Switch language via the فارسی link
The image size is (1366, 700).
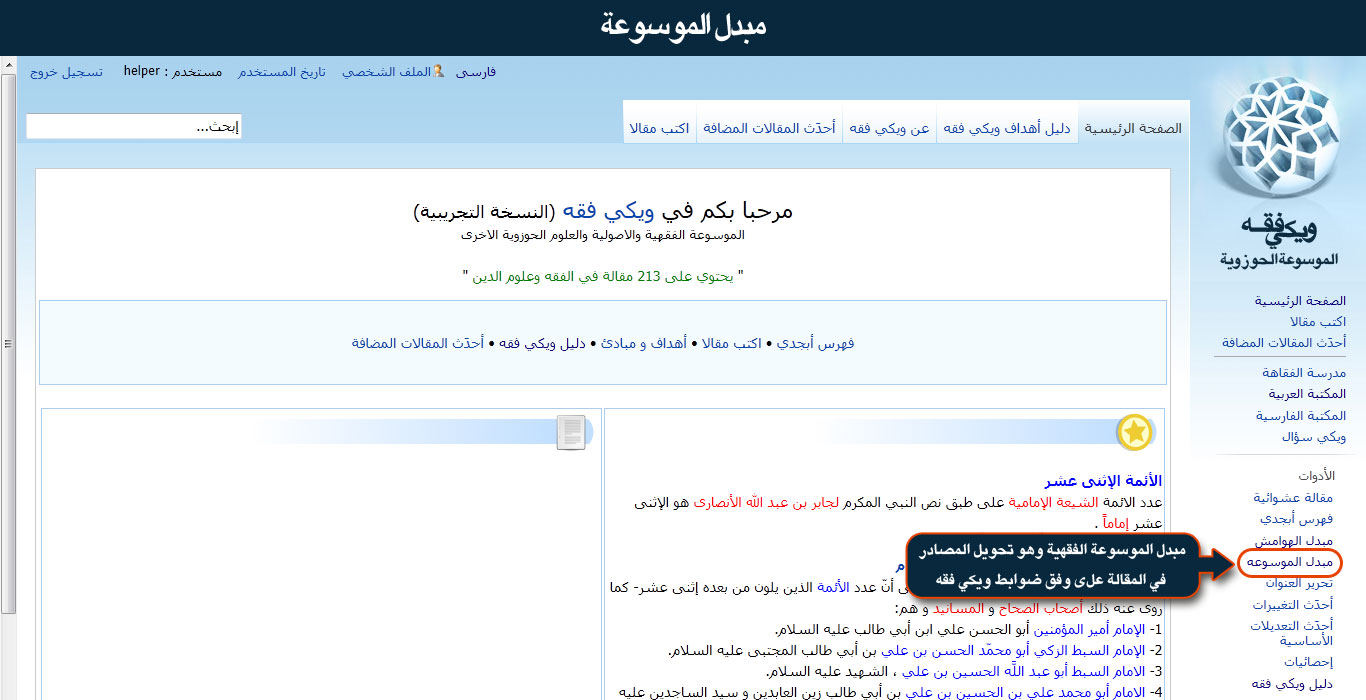click(476, 72)
